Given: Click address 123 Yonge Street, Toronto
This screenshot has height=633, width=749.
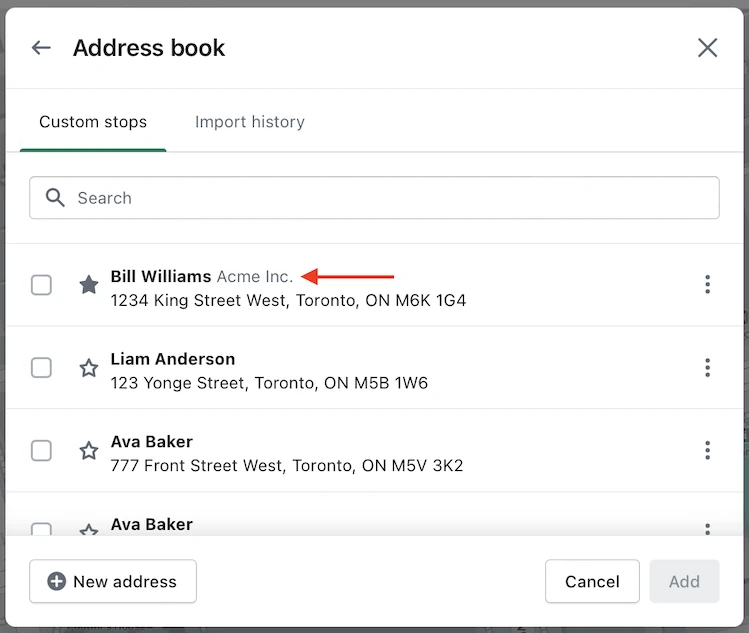Looking at the screenshot, I should [269, 383].
